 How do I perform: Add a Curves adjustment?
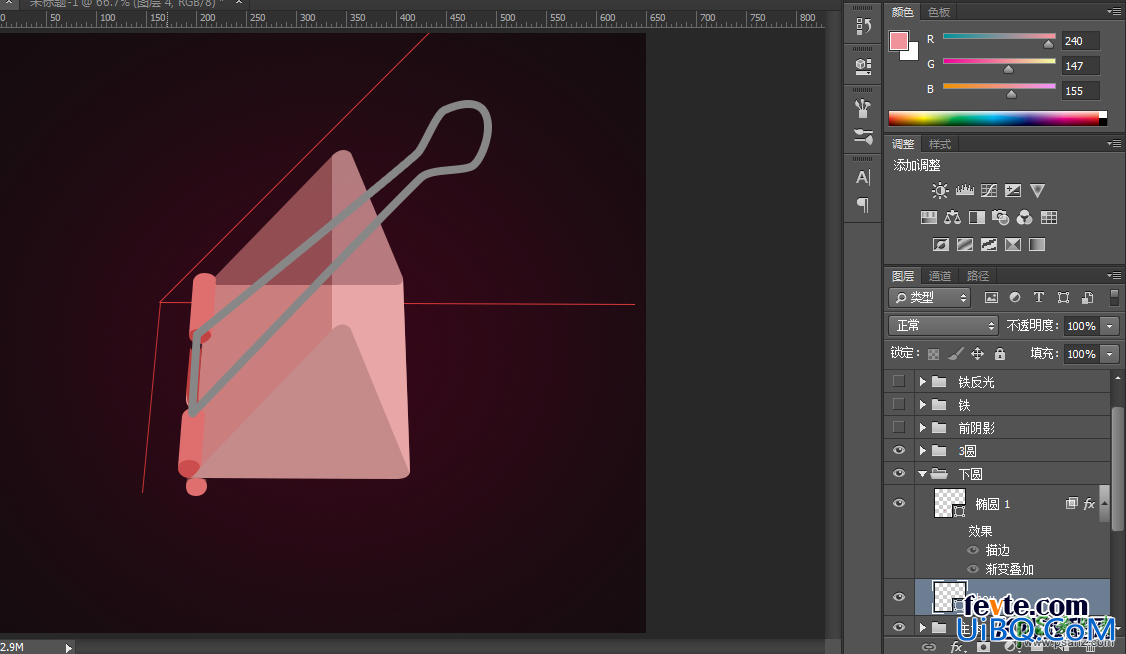pos(989,190)
